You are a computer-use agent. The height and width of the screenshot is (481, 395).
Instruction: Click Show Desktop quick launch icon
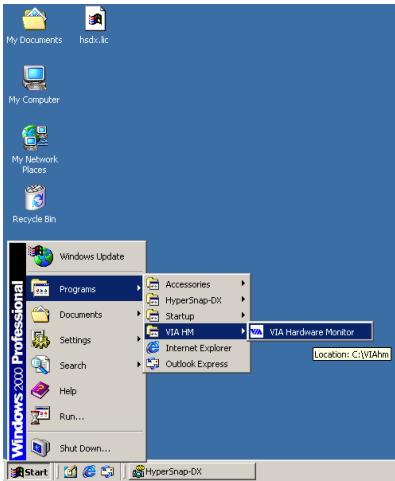(70, 472)
